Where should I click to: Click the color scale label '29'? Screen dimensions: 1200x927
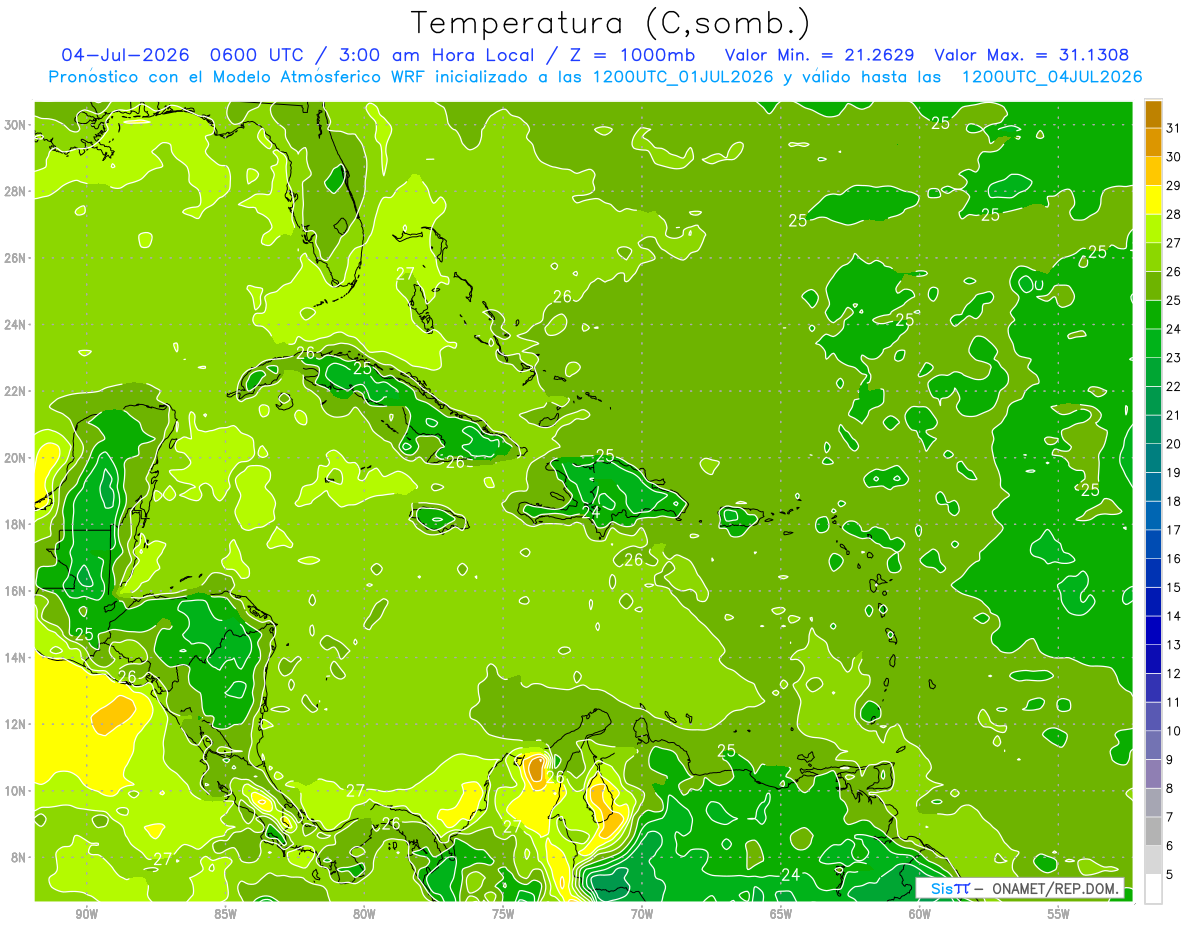coord(1173,185)
